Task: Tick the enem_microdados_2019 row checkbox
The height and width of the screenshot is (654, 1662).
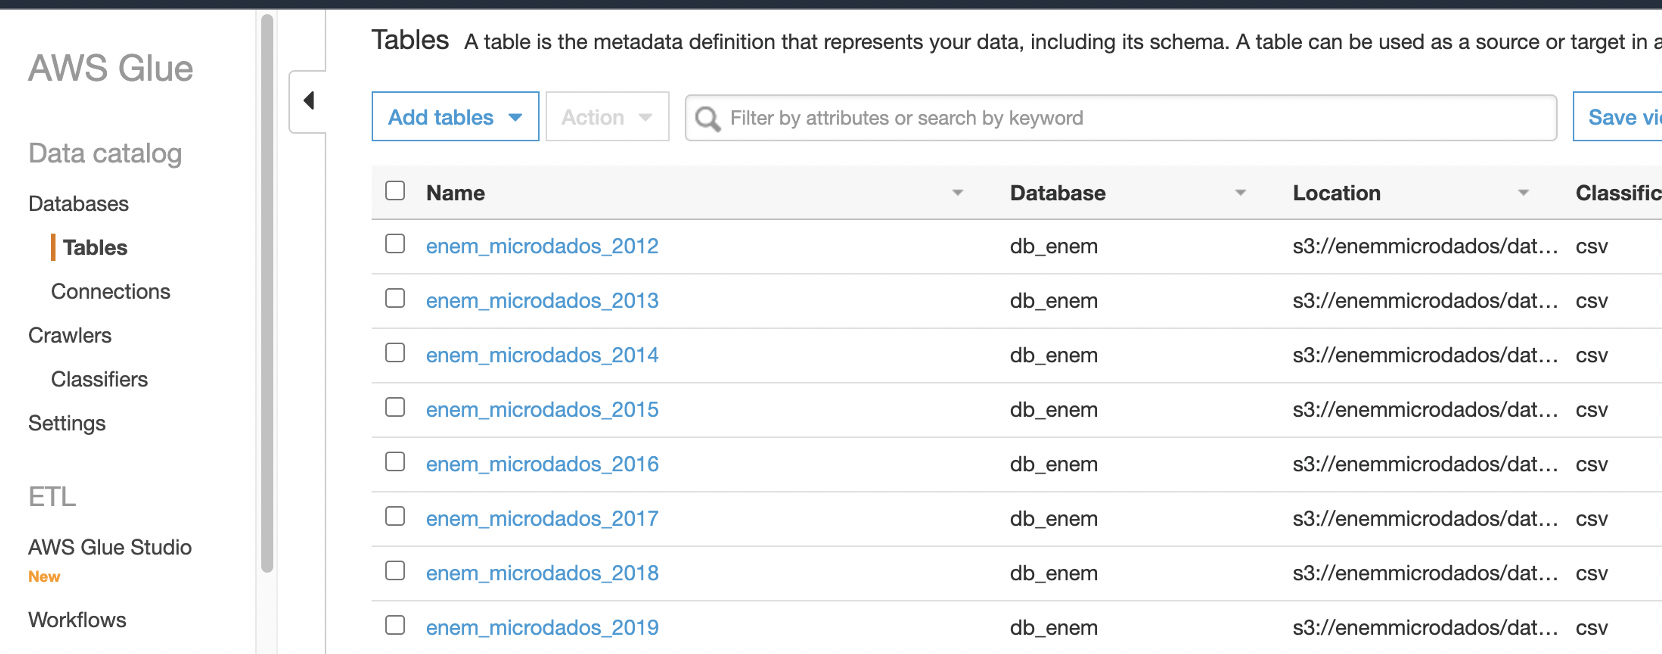Action: tap(395, 625)
